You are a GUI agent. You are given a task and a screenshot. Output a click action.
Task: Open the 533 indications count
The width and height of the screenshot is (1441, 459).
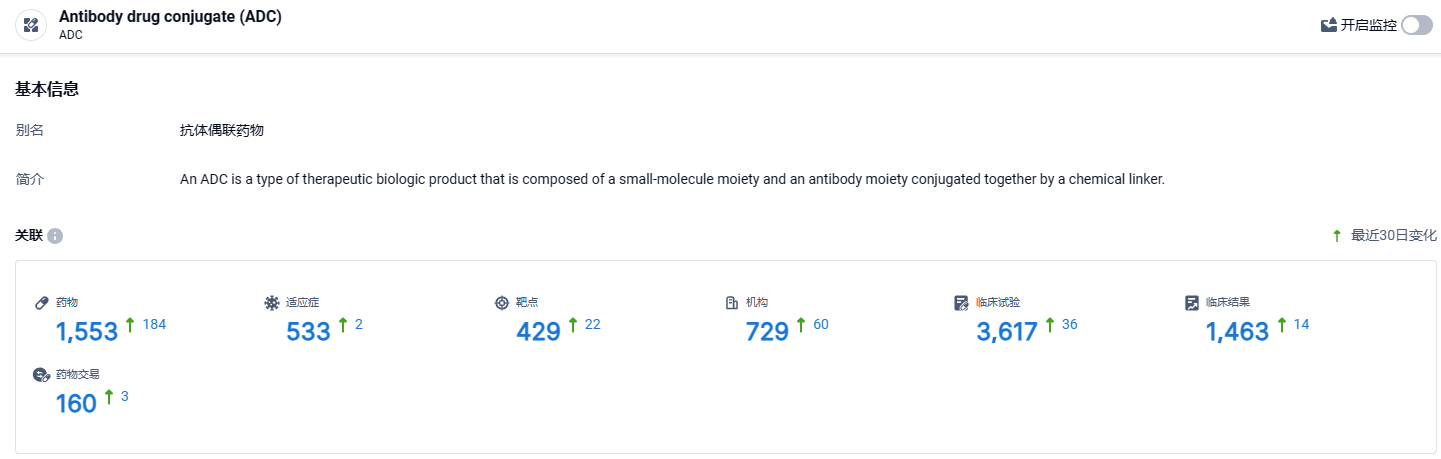[x=308, y=331]
